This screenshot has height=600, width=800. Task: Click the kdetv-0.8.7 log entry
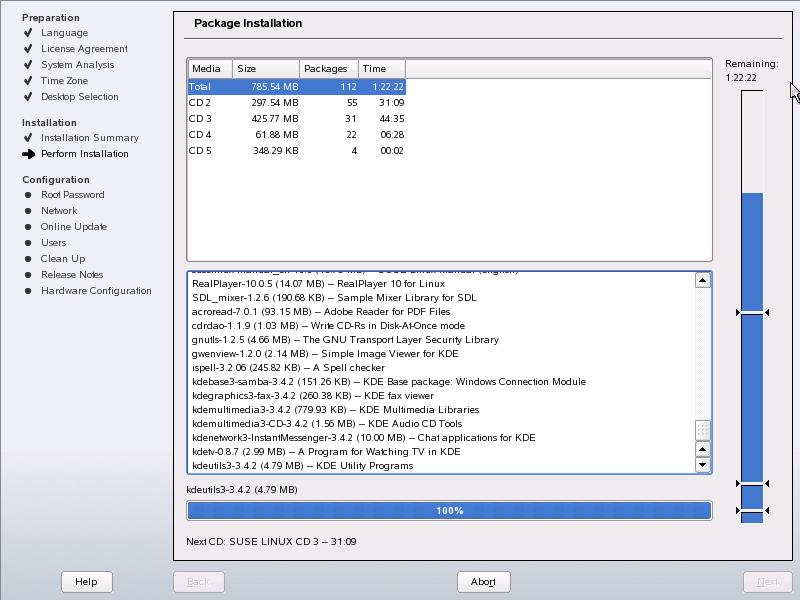point(326,452)
